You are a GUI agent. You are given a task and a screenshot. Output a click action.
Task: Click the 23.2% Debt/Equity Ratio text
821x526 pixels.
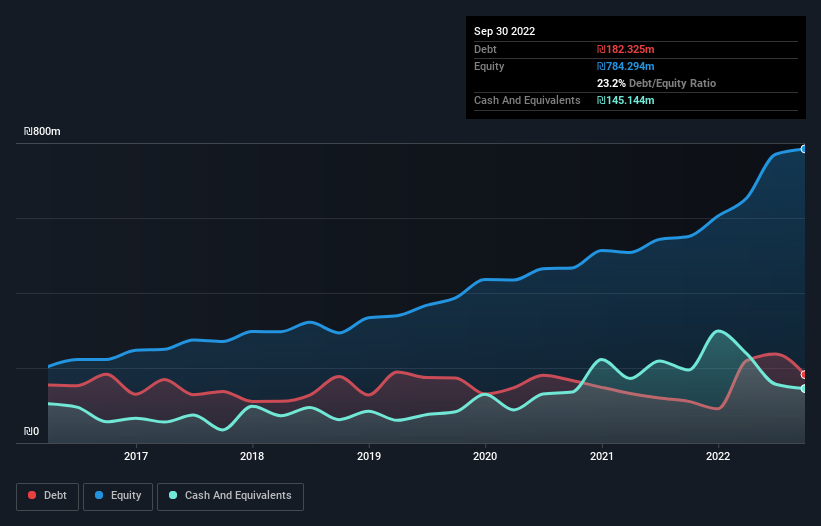click(x=656, y=83)
